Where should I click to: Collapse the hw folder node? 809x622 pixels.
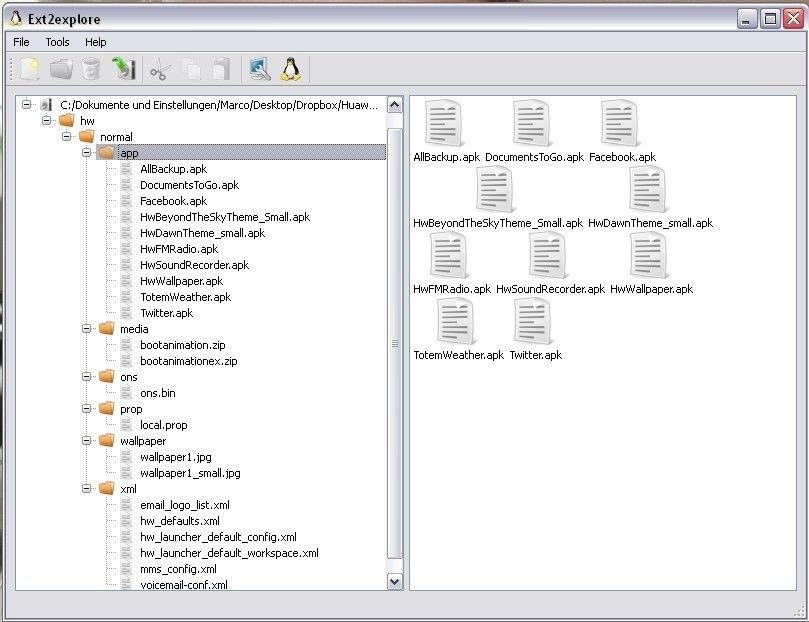coord(46,121)
